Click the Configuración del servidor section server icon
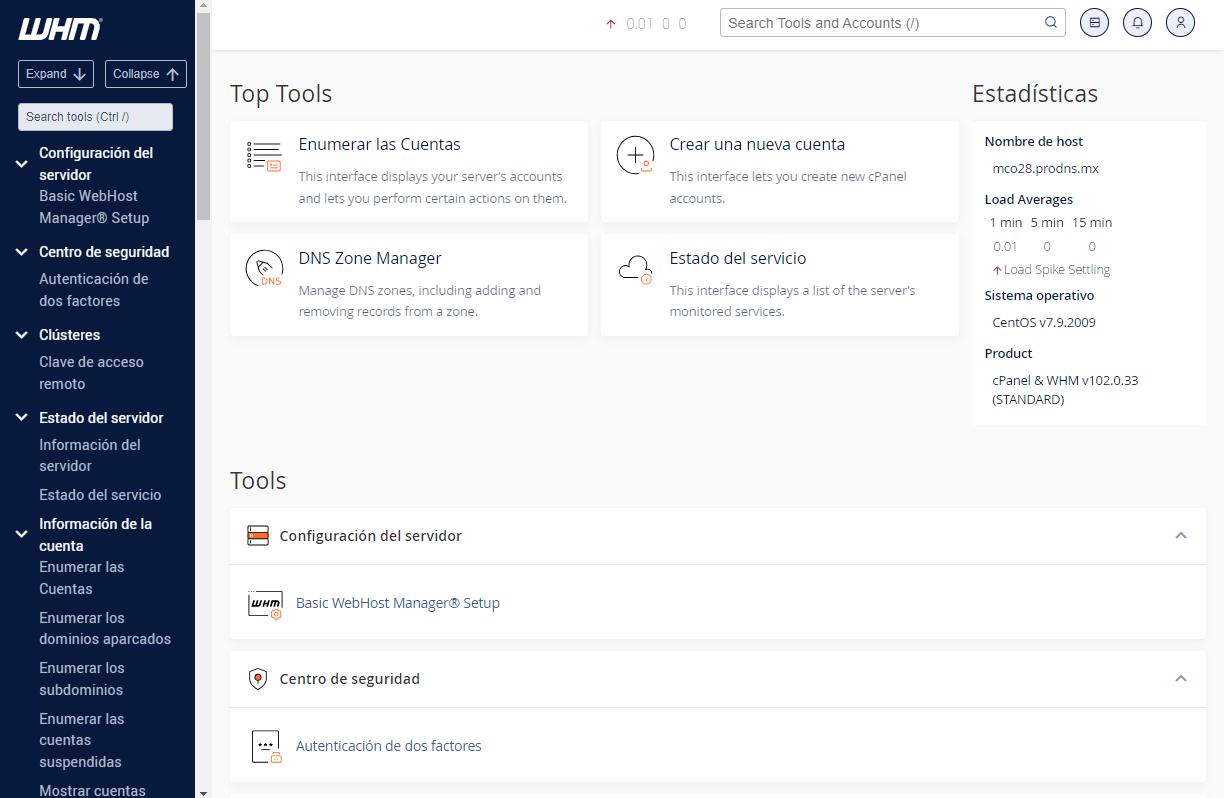This screenshot has width=1224, height=798. pyautogui.click(x=258, y=536)
